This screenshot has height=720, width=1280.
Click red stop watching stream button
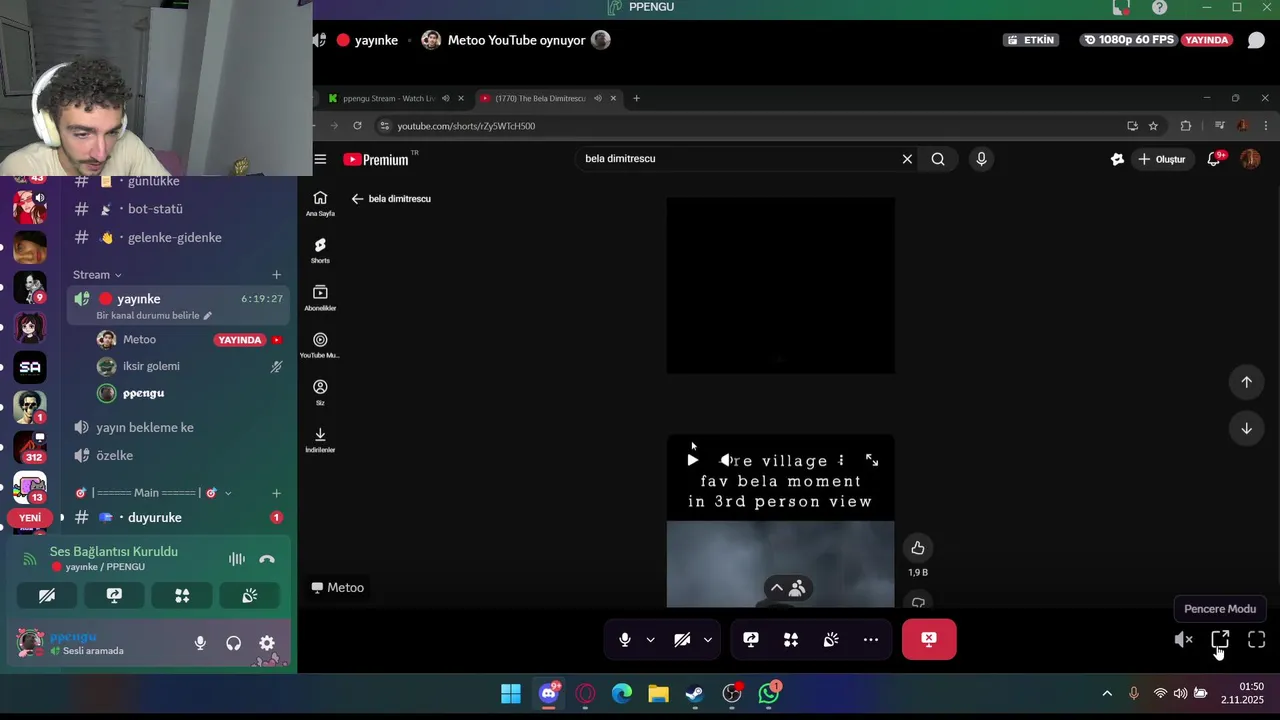[929, 640]
